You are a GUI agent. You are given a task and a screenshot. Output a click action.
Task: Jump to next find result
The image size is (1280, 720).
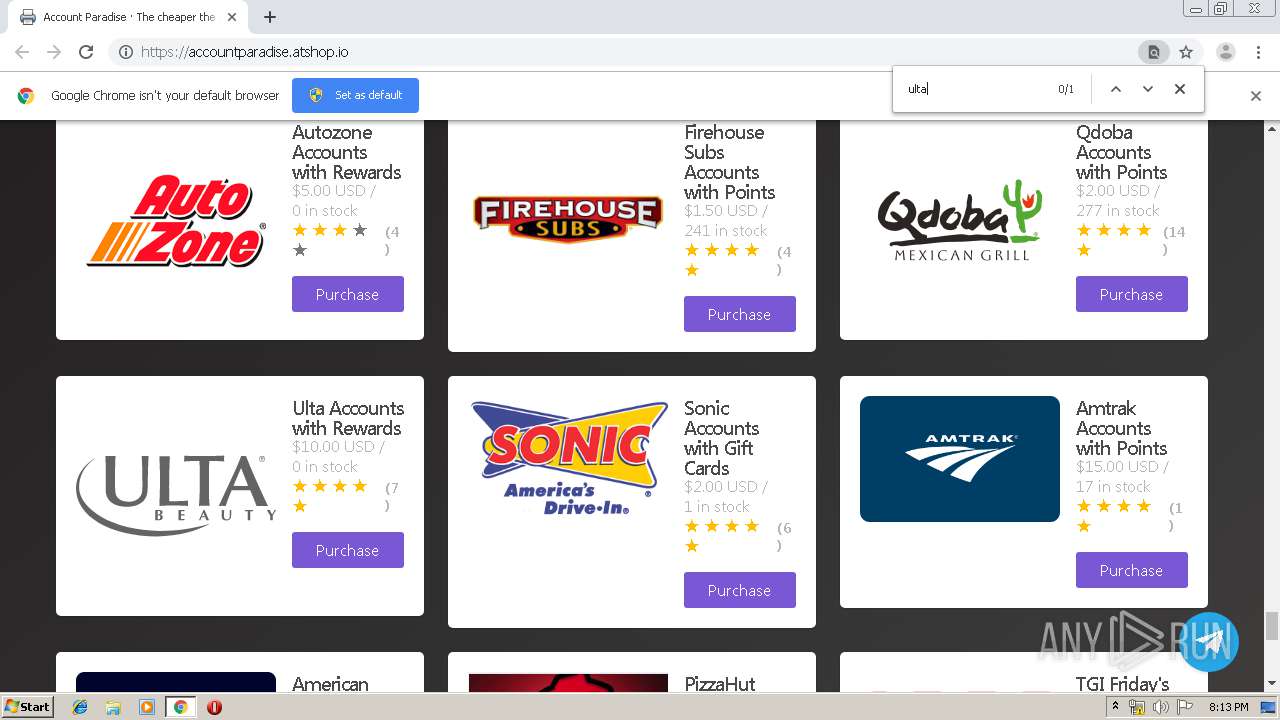[x=1148, y=89]
